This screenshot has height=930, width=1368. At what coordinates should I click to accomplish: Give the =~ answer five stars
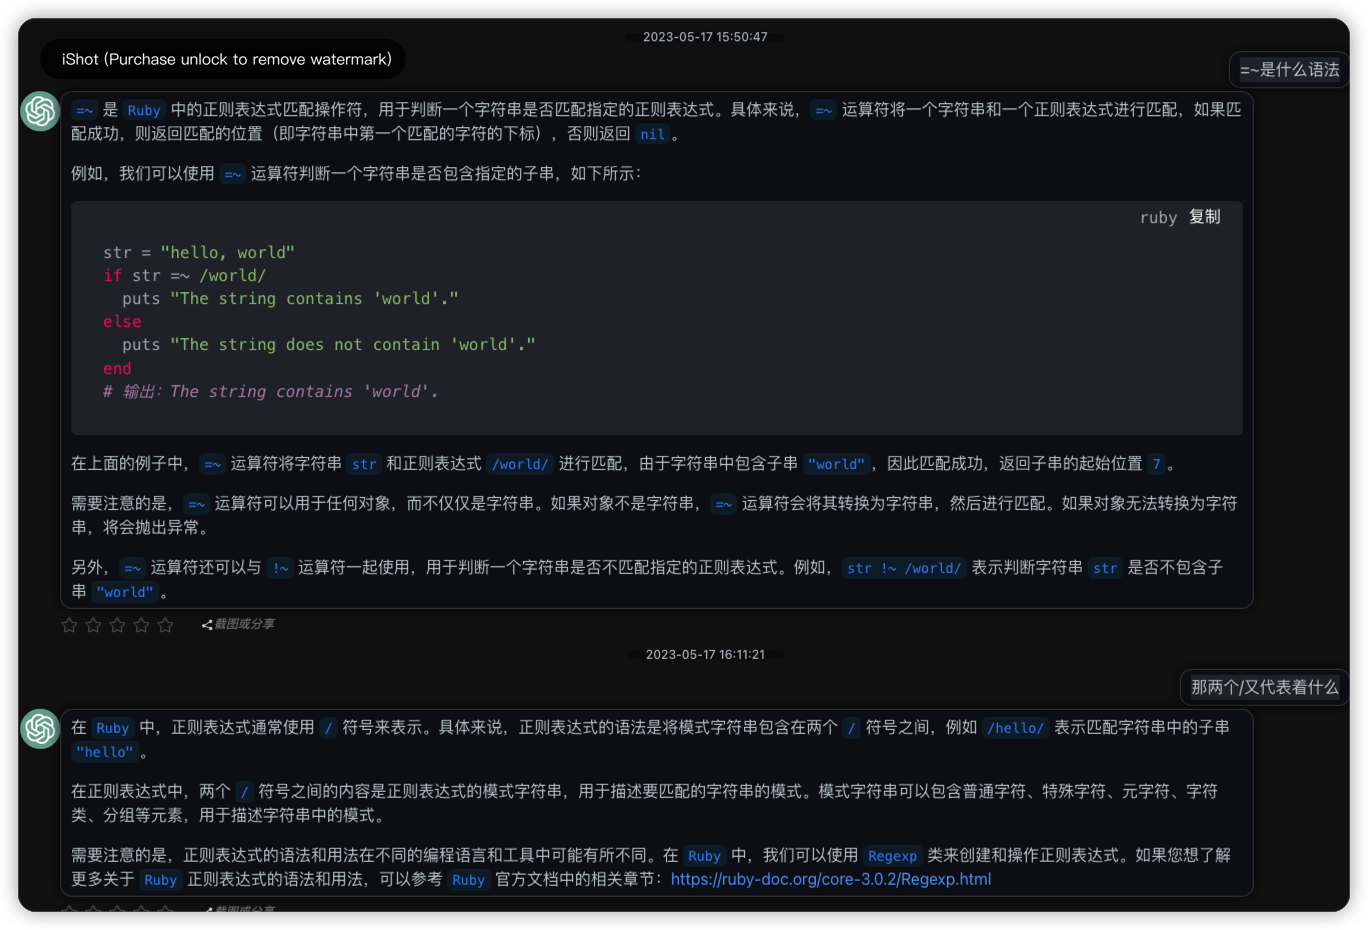click(x=165, y=625)
